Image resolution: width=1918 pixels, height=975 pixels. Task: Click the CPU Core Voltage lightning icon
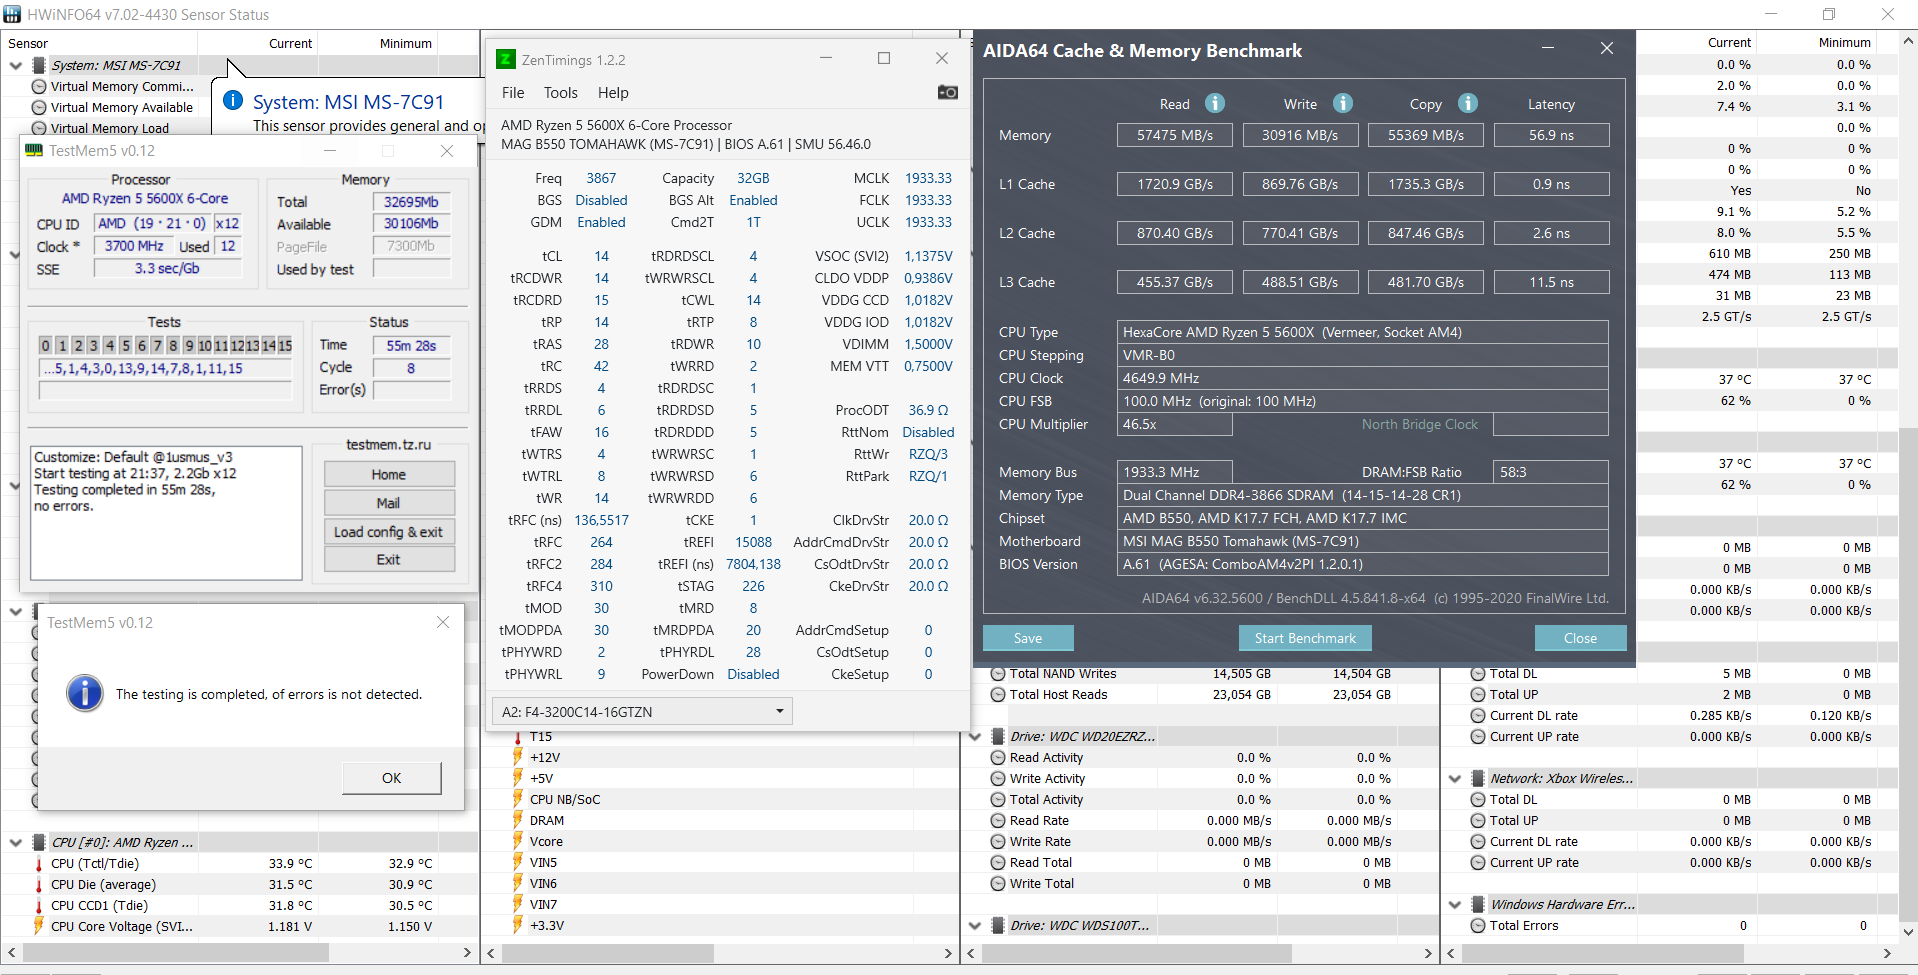pyautogui.click(x=39, y=926)
